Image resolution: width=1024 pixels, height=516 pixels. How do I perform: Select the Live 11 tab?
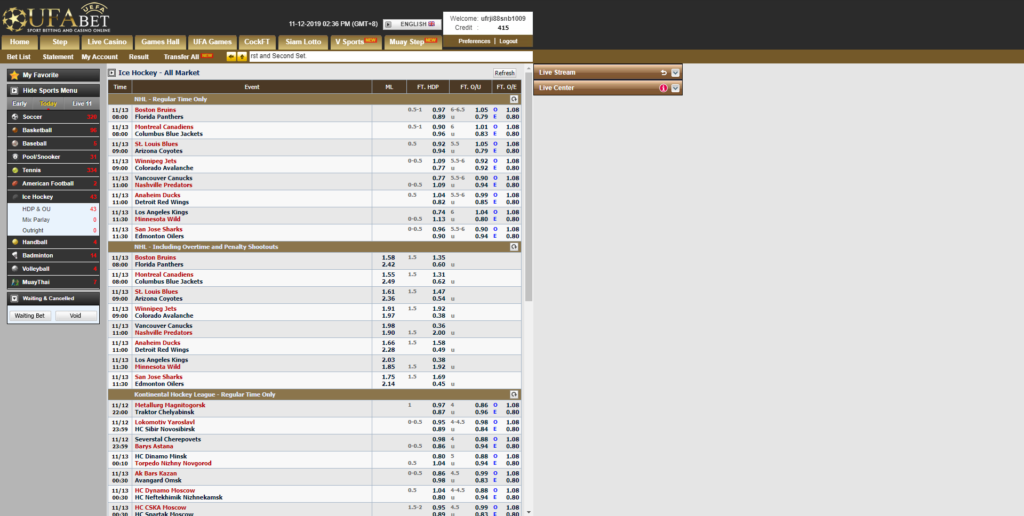point(82,104)
